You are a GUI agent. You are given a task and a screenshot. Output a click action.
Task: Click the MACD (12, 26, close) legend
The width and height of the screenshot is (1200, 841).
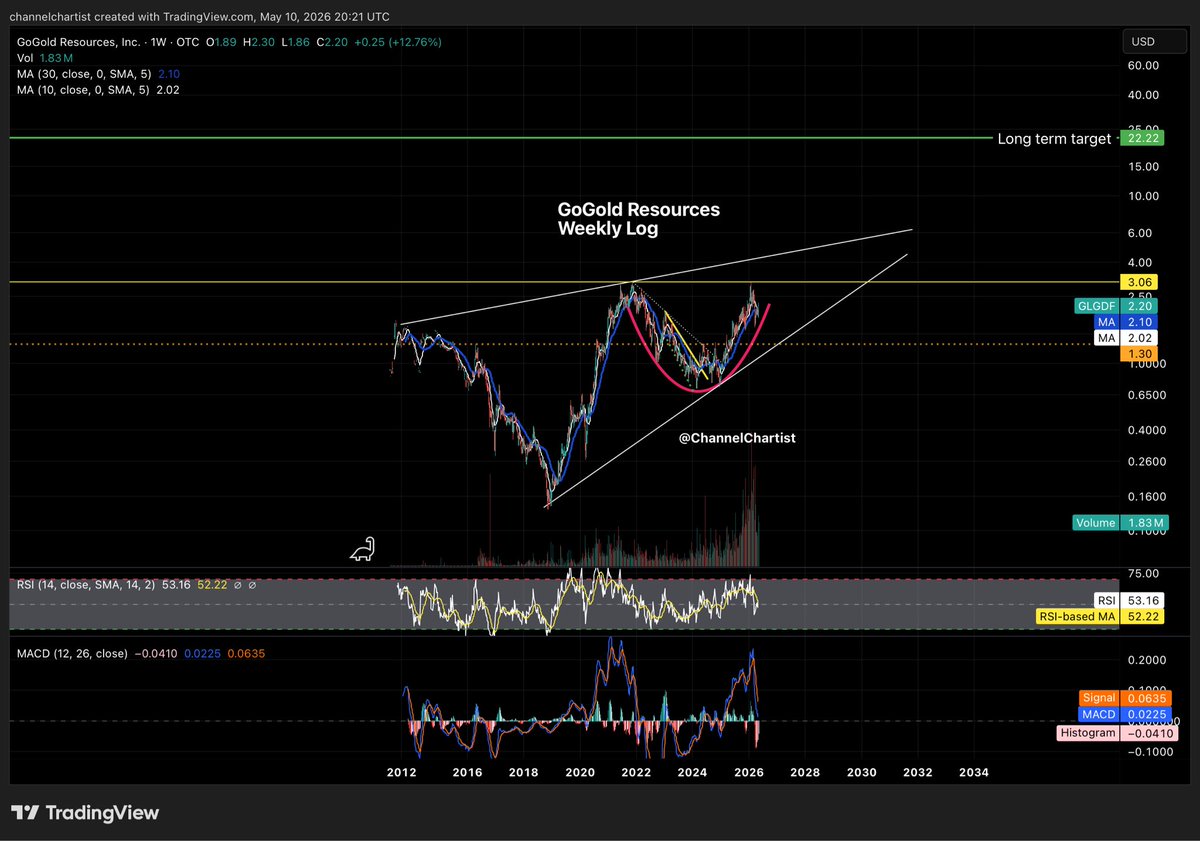click(x=141, y=653)
